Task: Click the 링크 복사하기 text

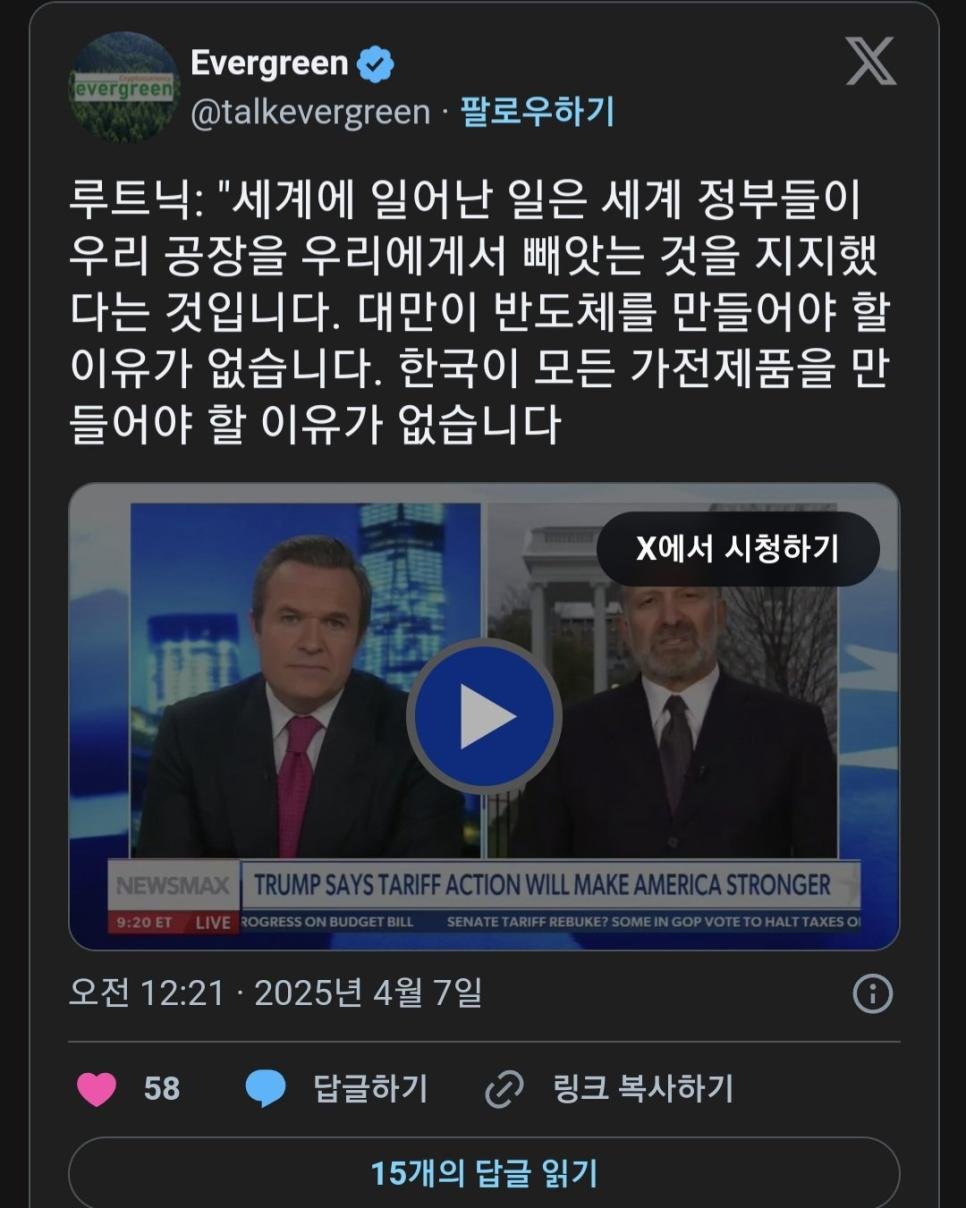Action: click(643, 1088)
